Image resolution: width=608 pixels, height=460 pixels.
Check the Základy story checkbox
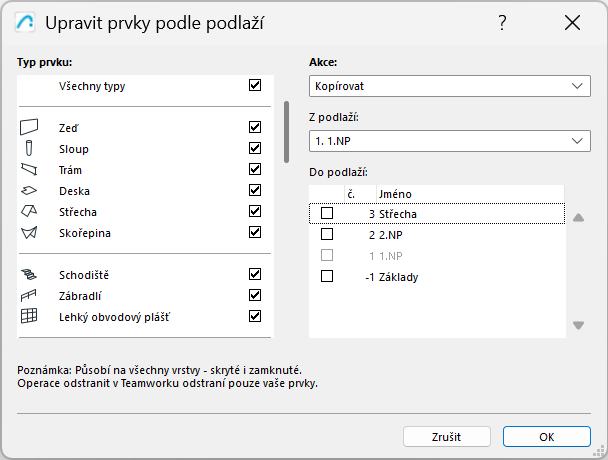[326, 276]
